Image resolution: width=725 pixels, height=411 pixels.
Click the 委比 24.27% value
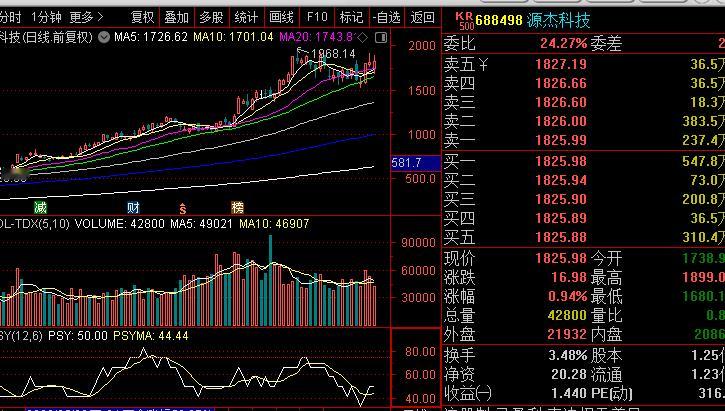(563, 44)
